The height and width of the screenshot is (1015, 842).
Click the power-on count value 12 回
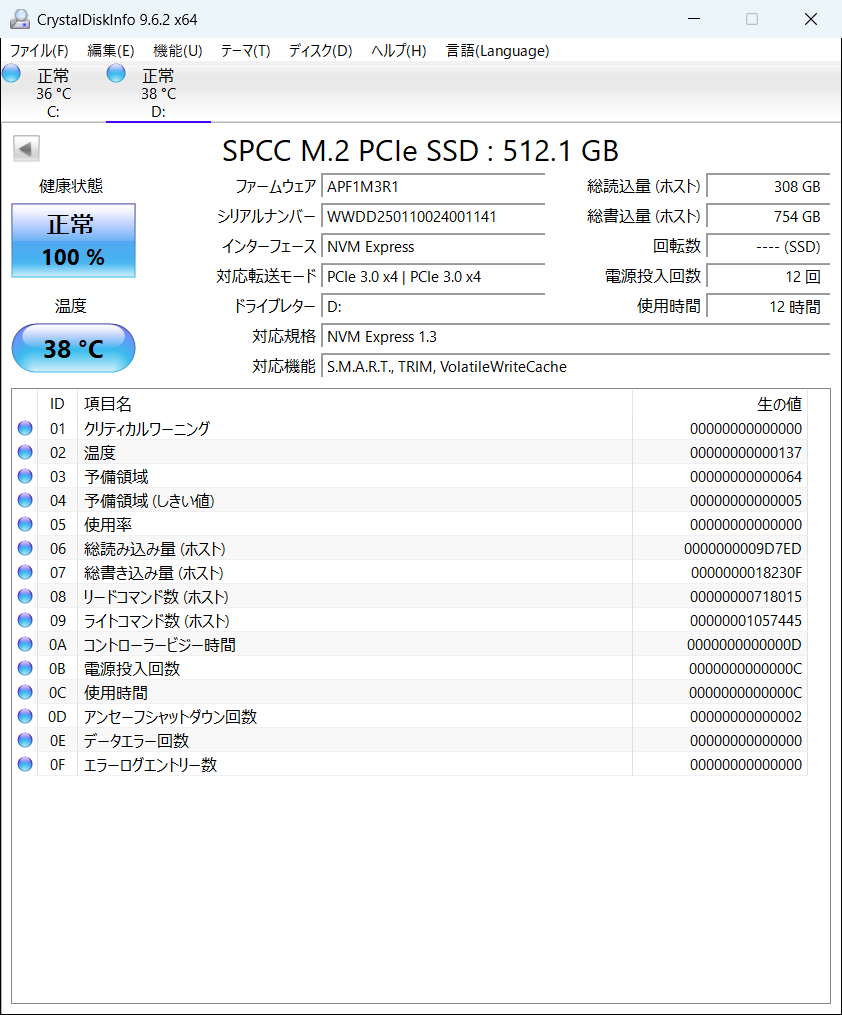(768, 276)
